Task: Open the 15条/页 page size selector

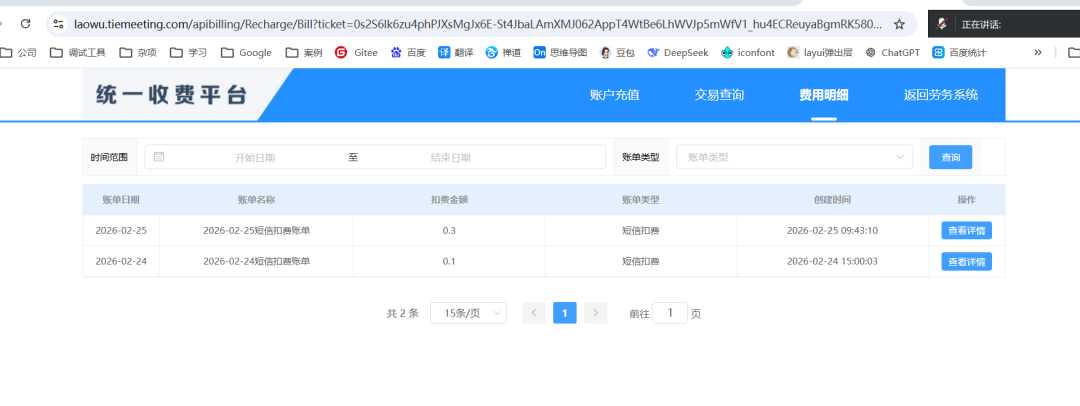Action: click(x=468, y=313)
